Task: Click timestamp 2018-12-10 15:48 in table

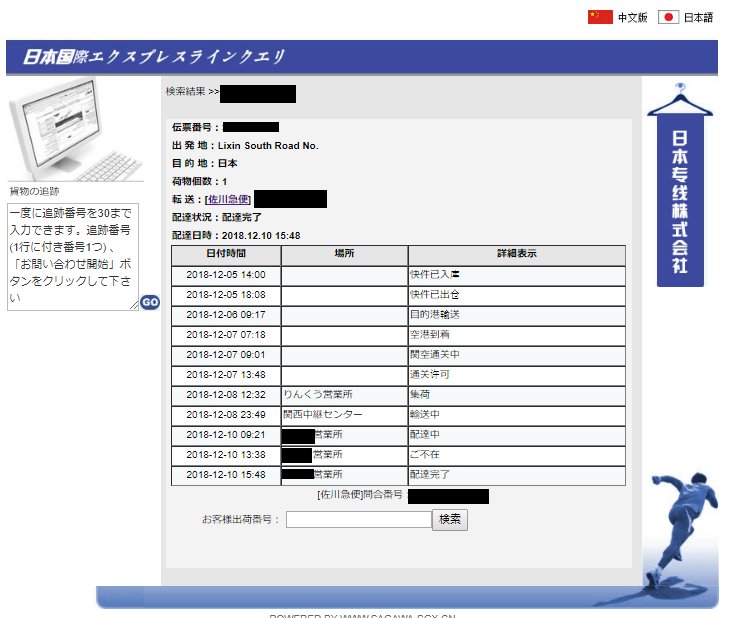Action: click(226, 475)
